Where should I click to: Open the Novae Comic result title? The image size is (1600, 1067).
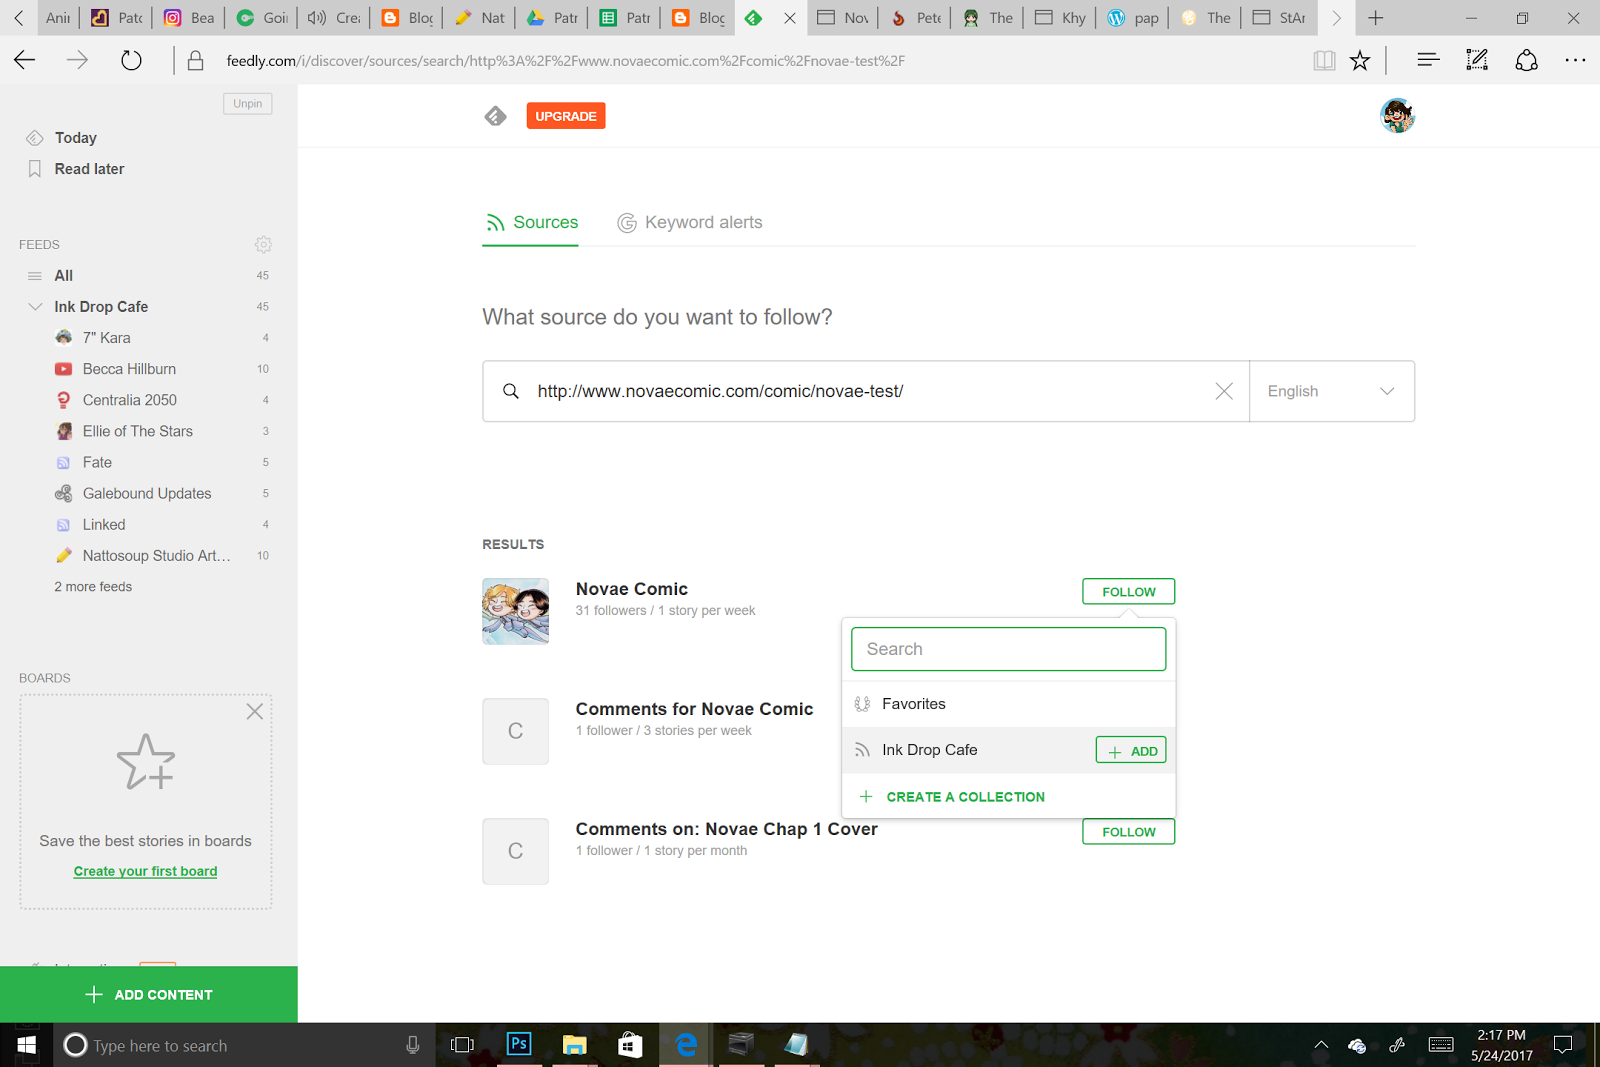pos(632,589)
